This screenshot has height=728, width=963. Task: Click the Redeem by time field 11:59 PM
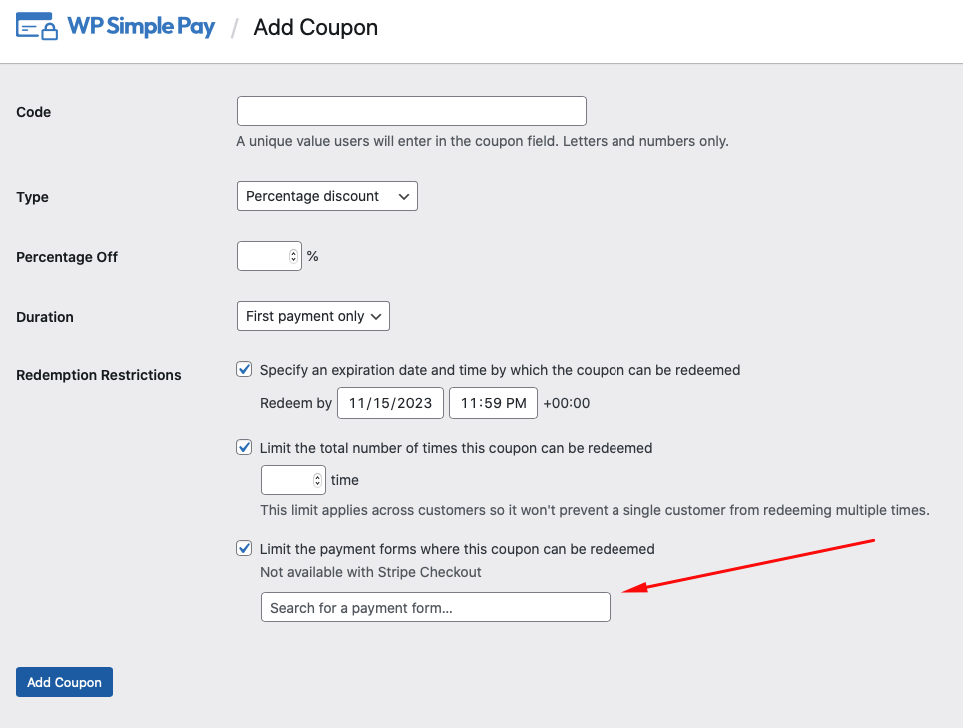tap(493, 403)
